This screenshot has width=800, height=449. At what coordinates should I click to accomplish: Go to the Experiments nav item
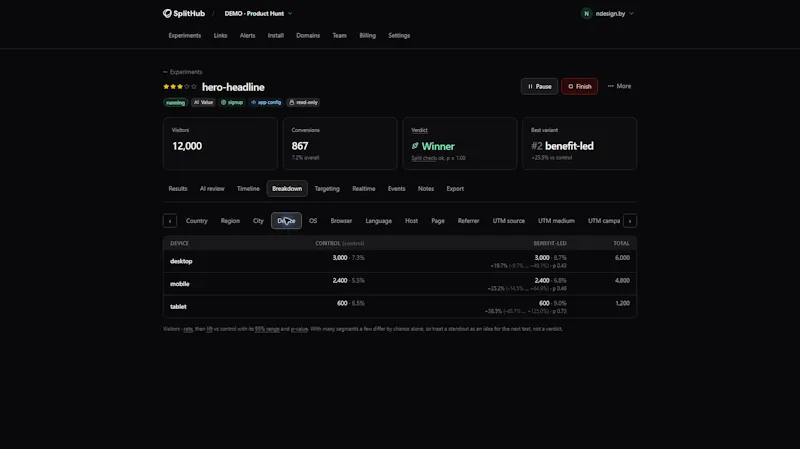click(x=185, y=36)
